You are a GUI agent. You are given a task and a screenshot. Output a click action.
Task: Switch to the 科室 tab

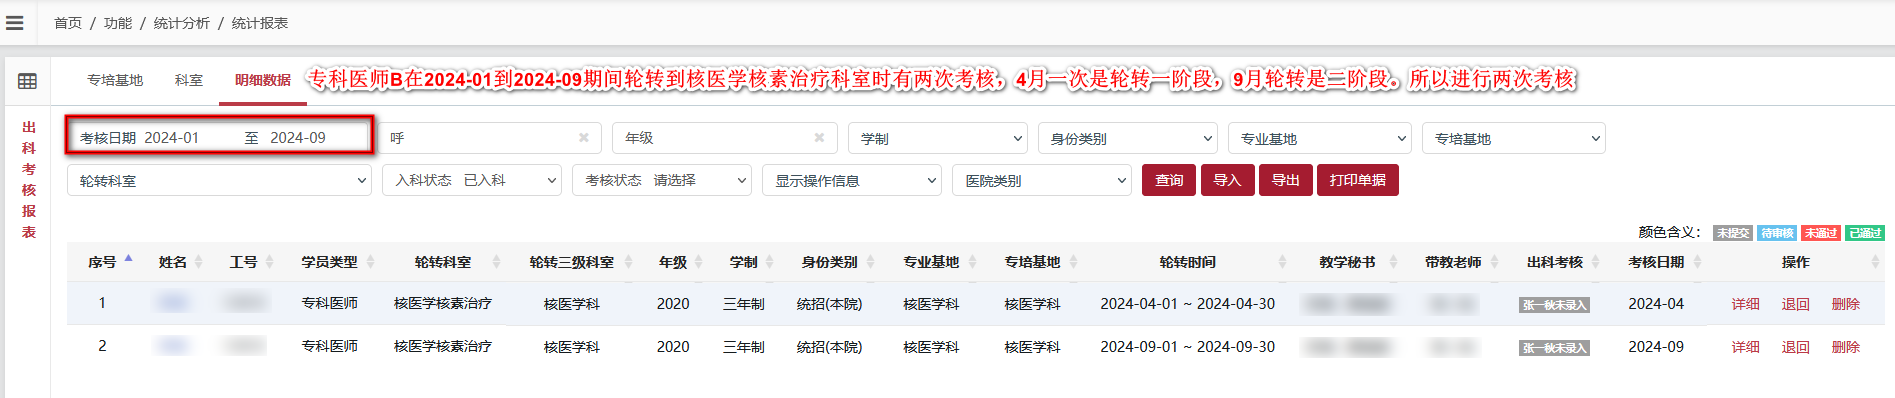tap(189, 80)
